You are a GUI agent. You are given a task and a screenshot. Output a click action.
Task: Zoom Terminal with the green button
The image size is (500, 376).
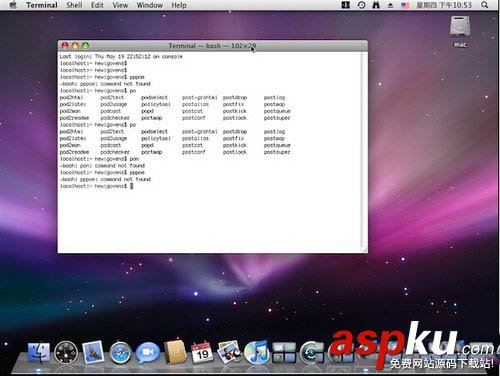point(85,45)
